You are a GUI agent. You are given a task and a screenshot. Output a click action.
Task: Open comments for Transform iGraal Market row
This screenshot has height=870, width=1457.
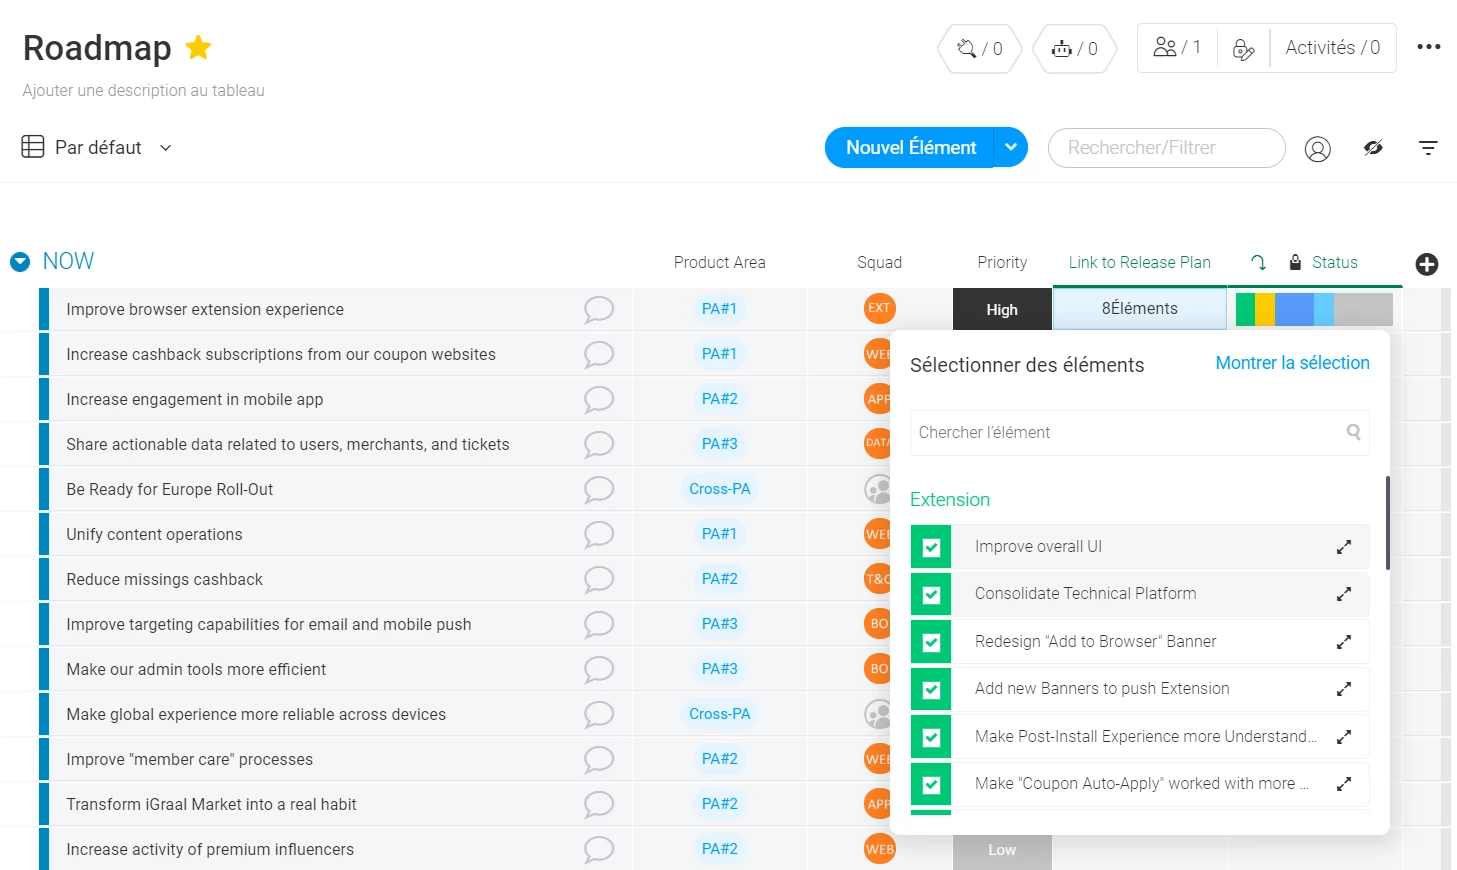tap(599, 804)
